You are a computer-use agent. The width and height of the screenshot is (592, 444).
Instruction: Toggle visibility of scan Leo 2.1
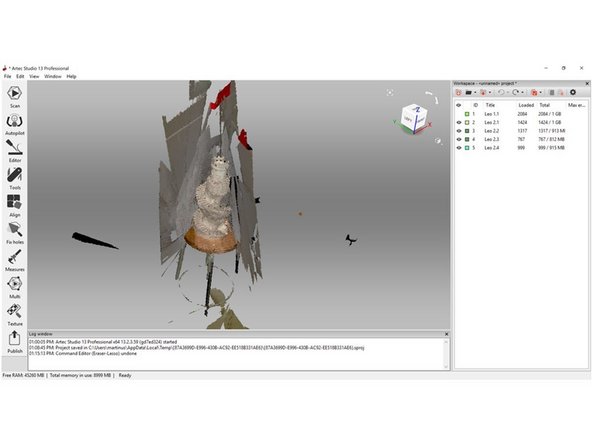[459, 122]
